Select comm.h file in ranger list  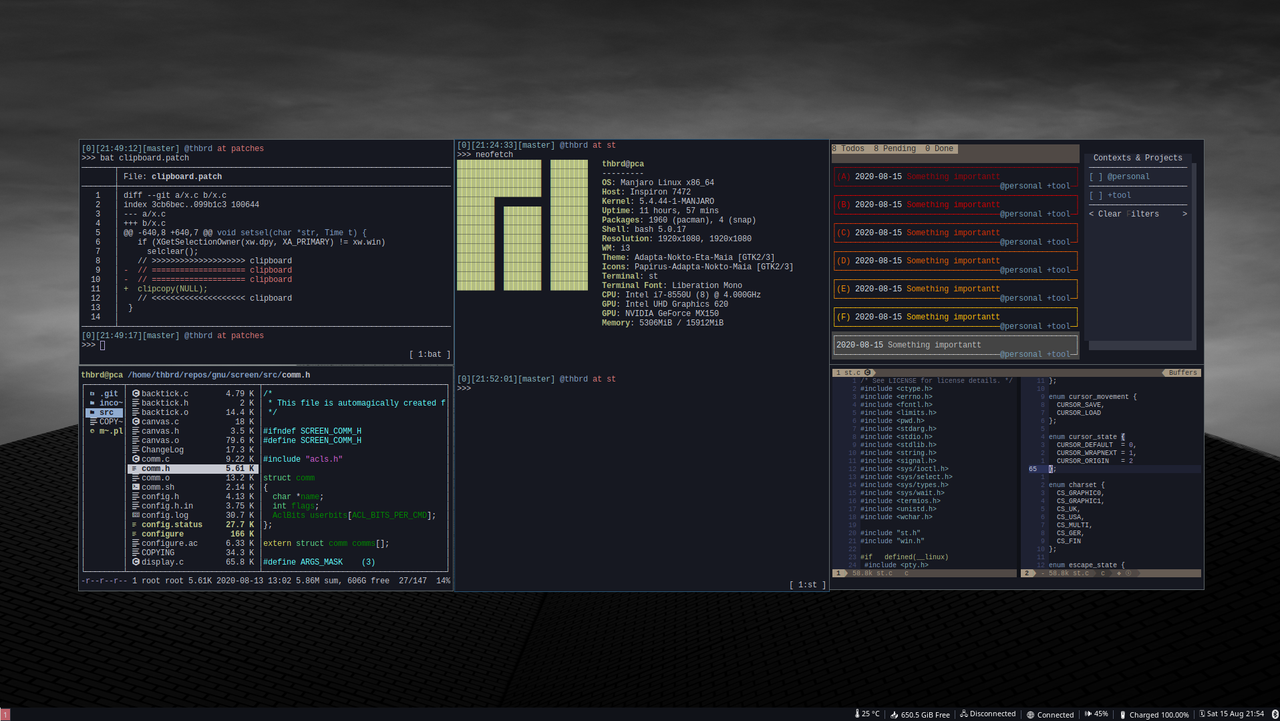(193, 468)
